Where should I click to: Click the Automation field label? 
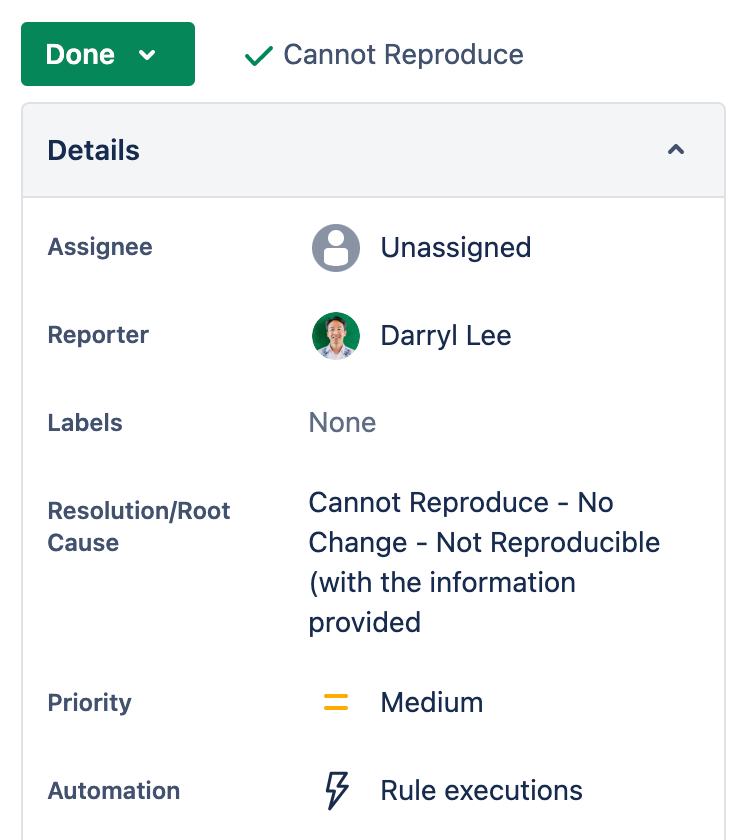(114, 791)
